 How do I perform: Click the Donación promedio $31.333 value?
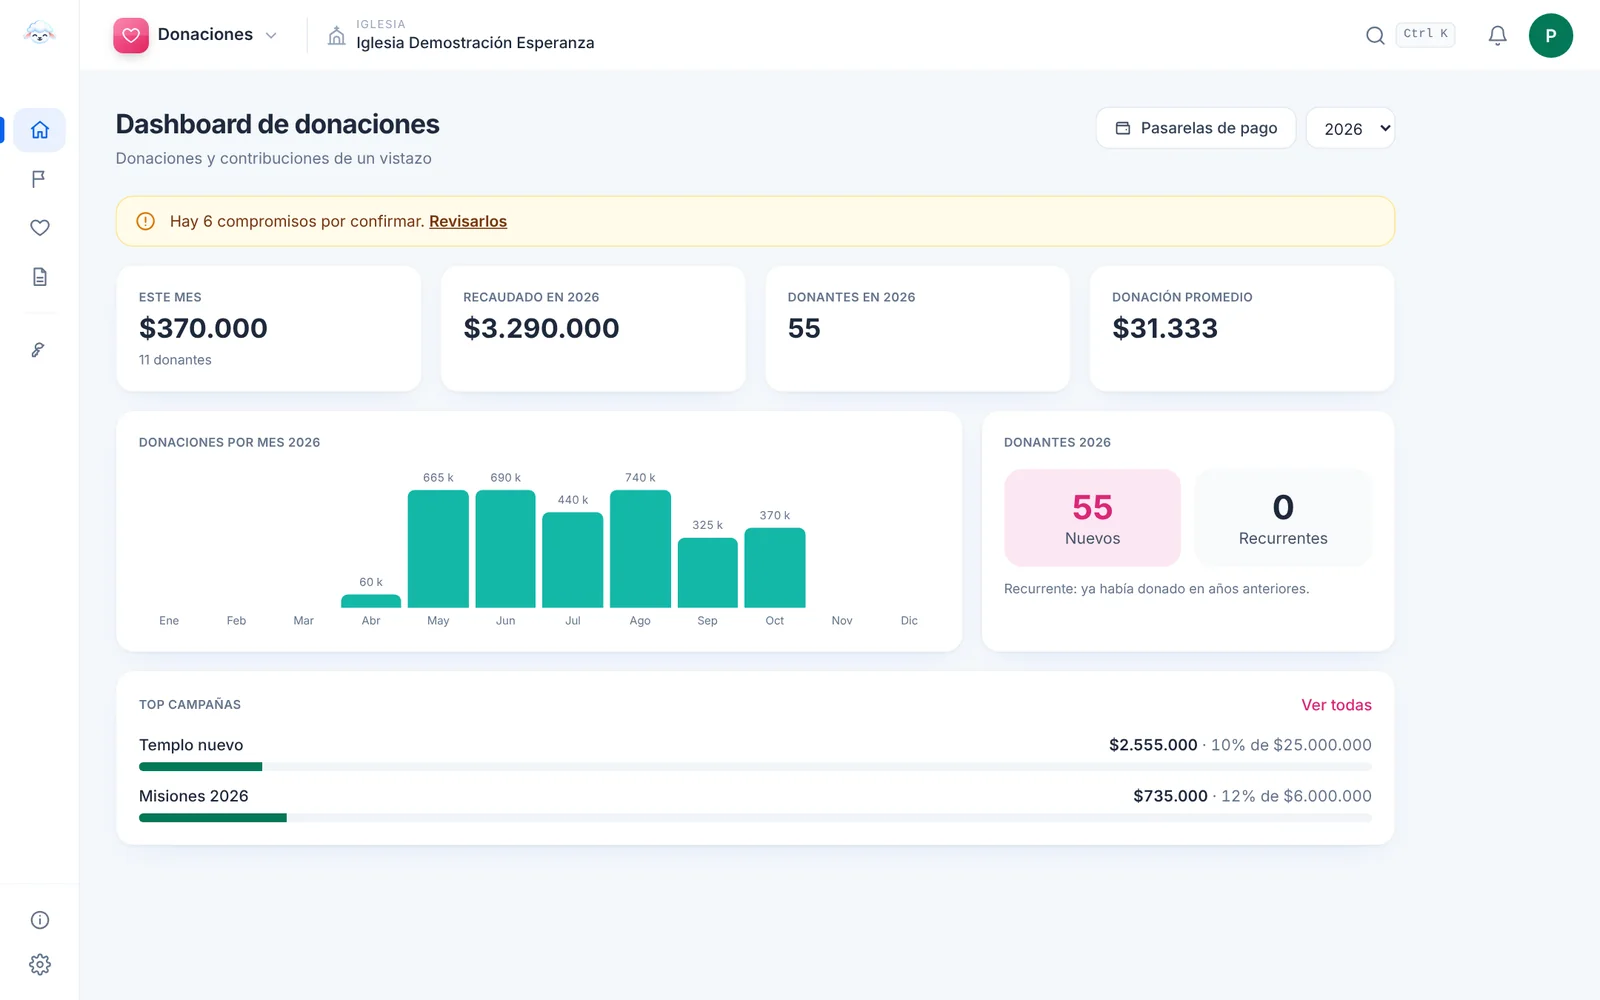pyautogui.click(x=1165, y=328)
